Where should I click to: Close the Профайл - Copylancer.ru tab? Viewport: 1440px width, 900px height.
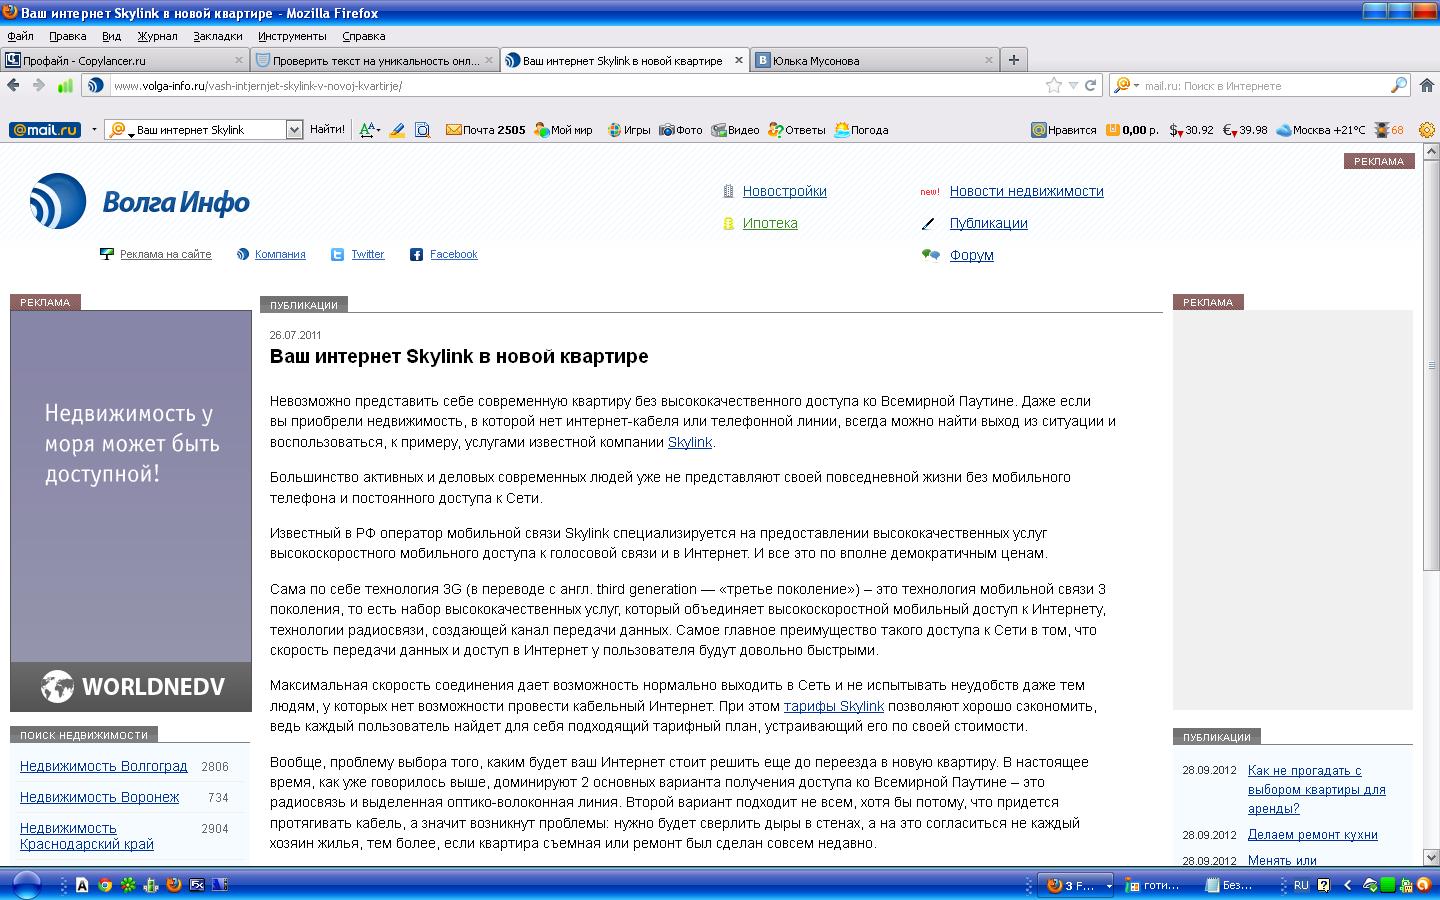click(239, 60)
